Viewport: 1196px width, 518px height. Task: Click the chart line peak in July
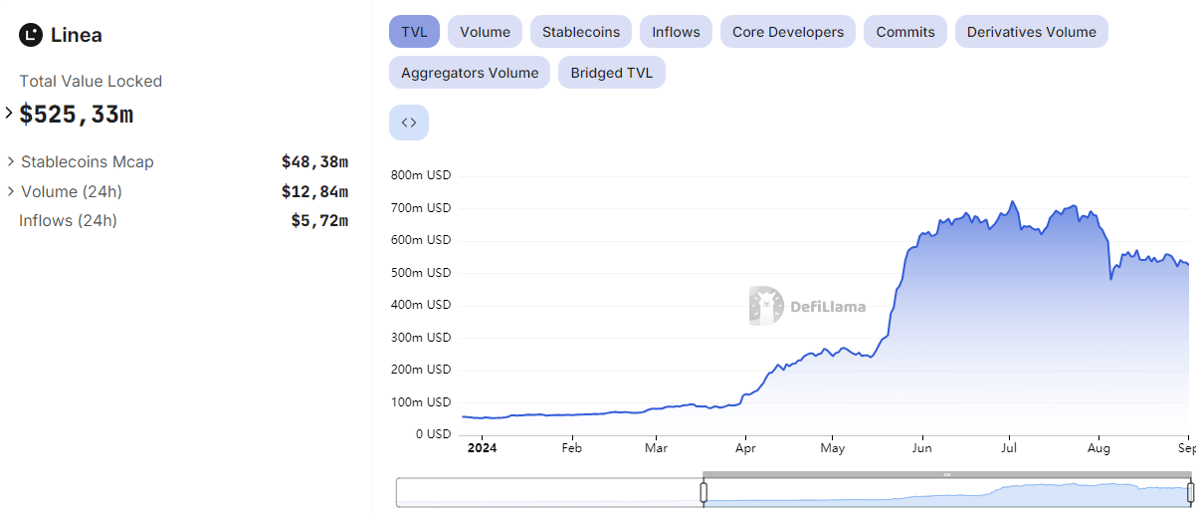point(1013,202)
